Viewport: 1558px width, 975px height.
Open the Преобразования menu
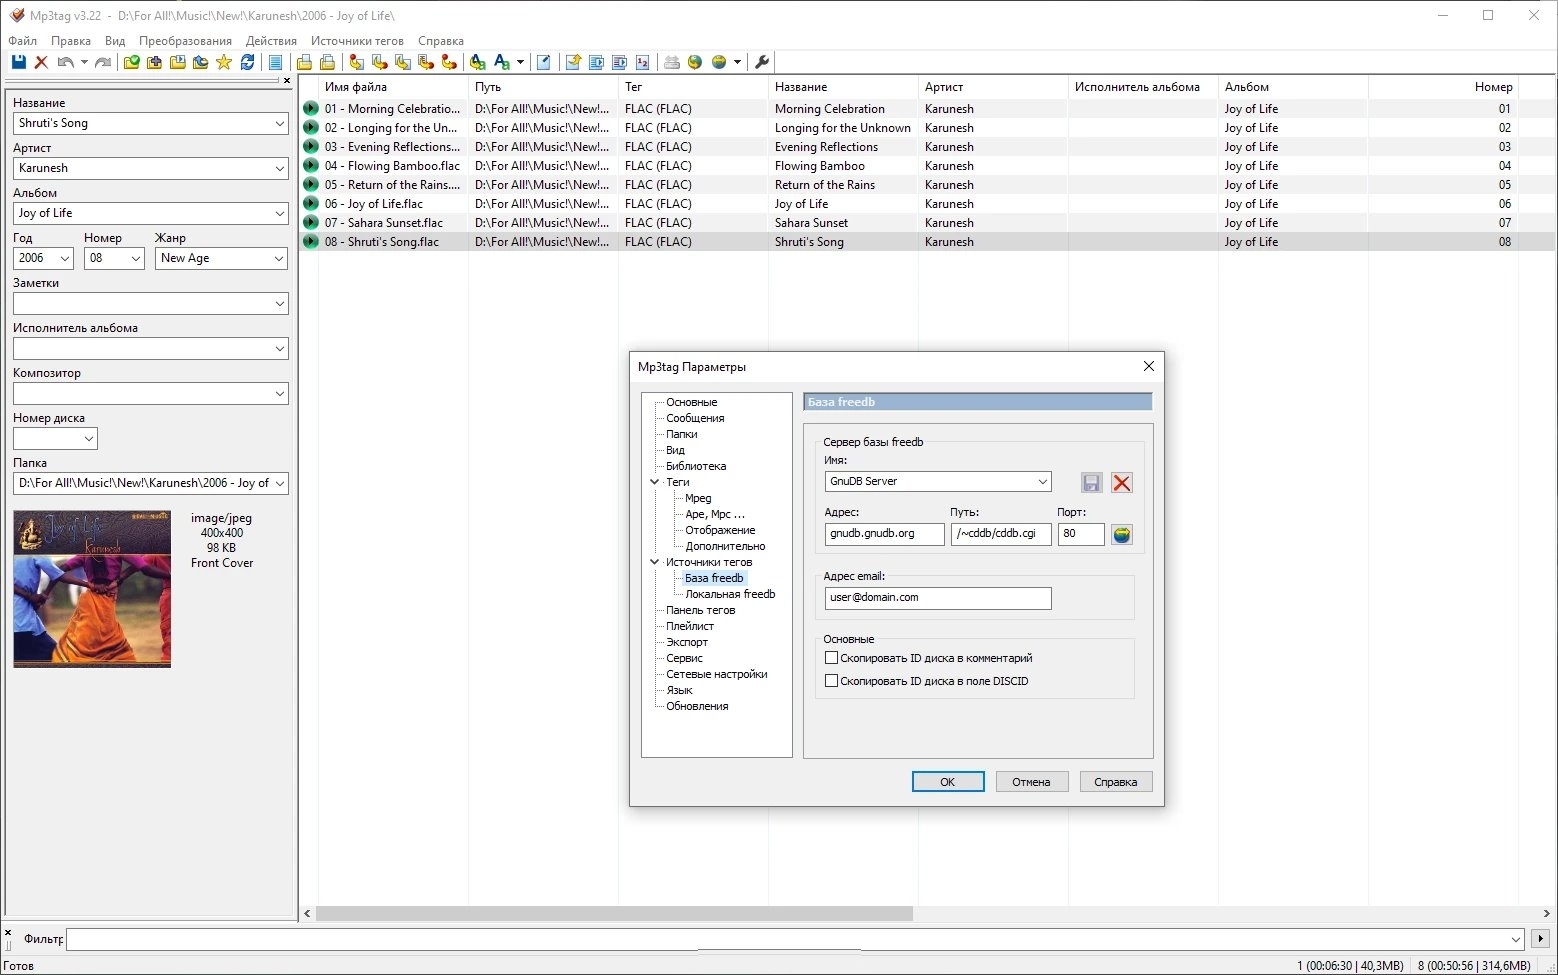tap(185, 41)
